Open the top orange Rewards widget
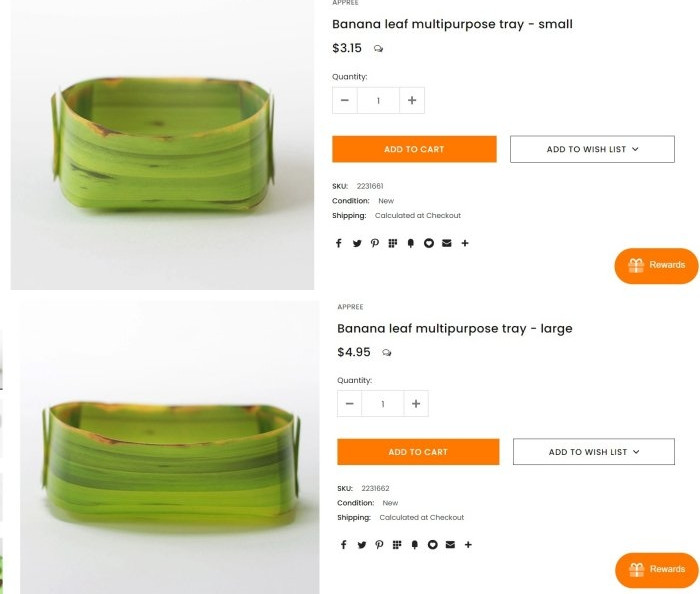This screenshot has height=594, width=700. (x=656, y=265)
